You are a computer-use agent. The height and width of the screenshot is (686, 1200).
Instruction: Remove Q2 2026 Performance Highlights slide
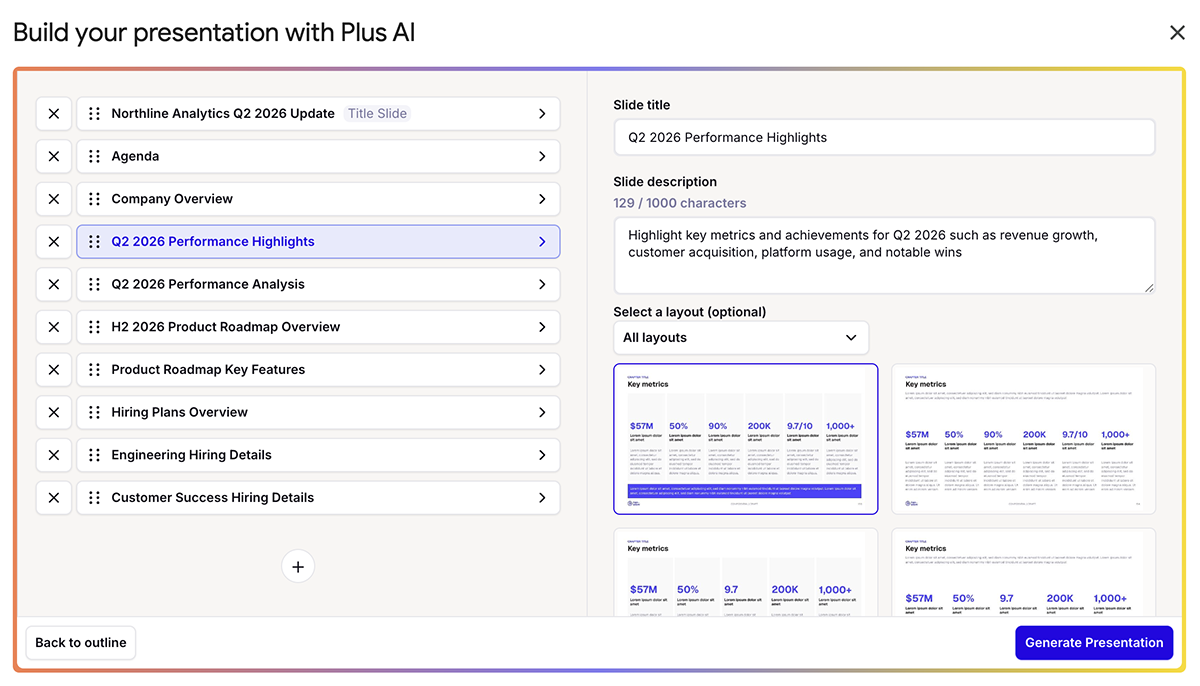(x=54, y=242)
